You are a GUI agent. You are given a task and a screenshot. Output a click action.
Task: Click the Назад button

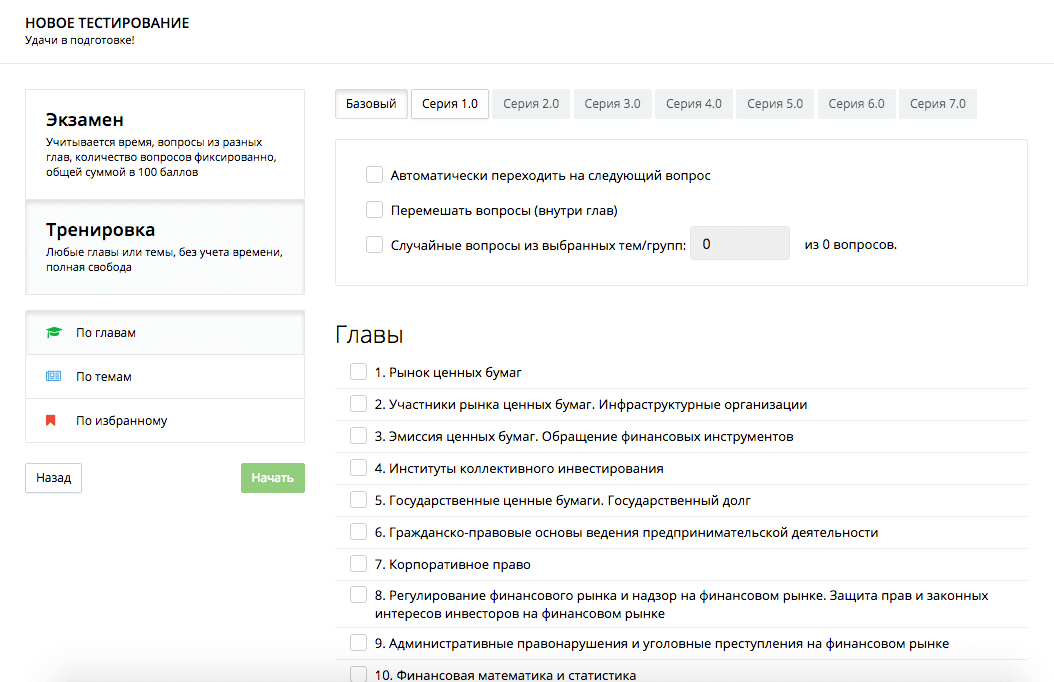(x=53, y=478)
